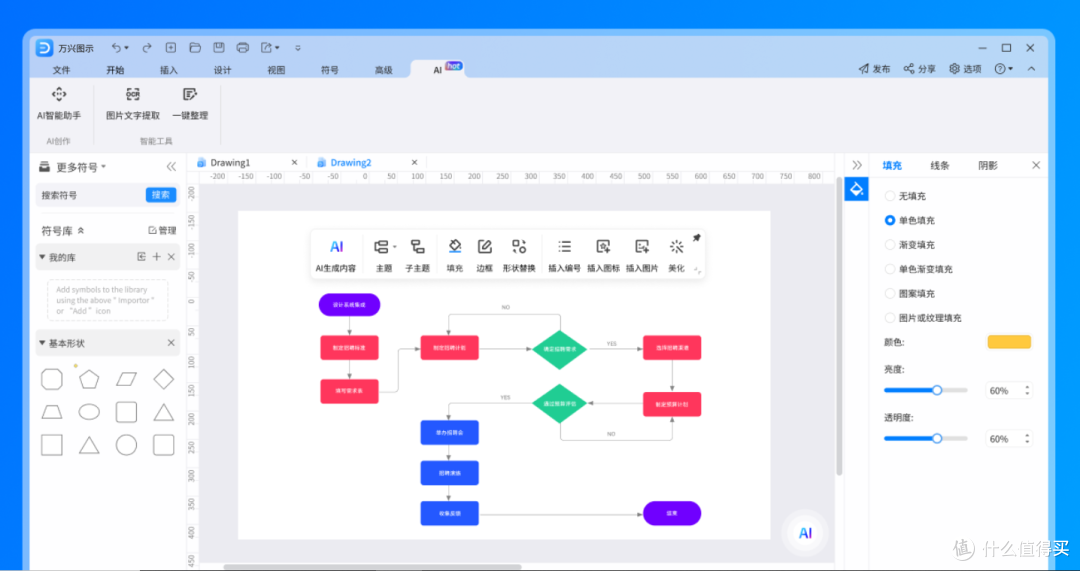
Task: Click the import icon in 我的库
Action: point(141,257)
